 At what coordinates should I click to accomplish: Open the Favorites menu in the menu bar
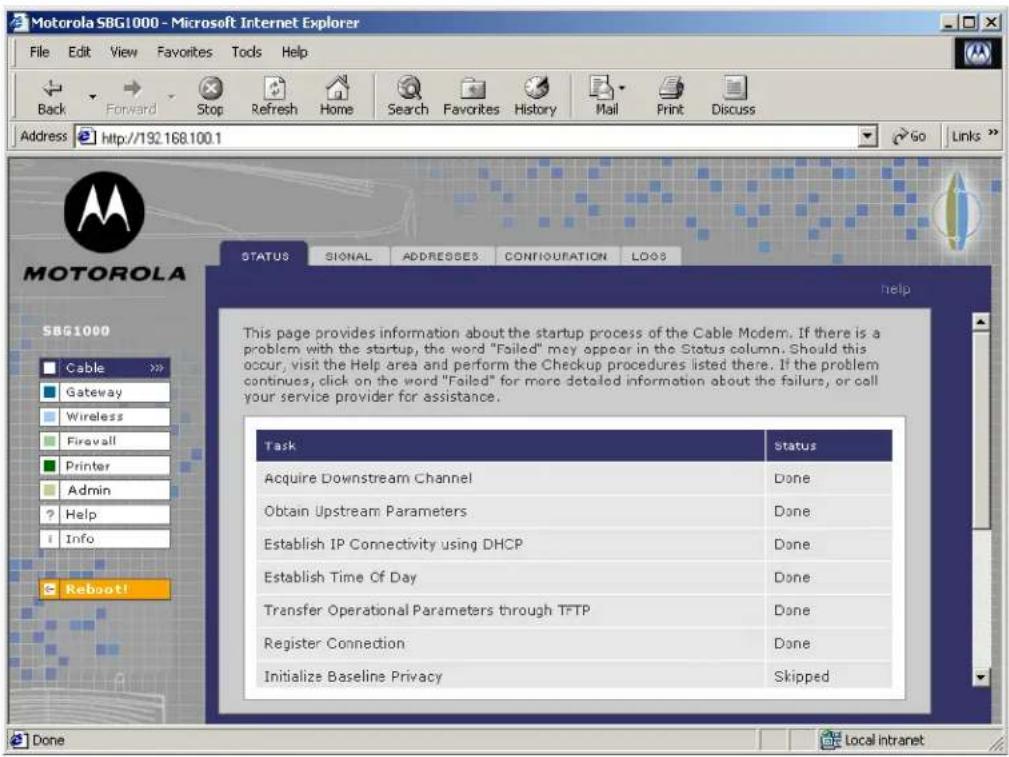click(185, 52)
